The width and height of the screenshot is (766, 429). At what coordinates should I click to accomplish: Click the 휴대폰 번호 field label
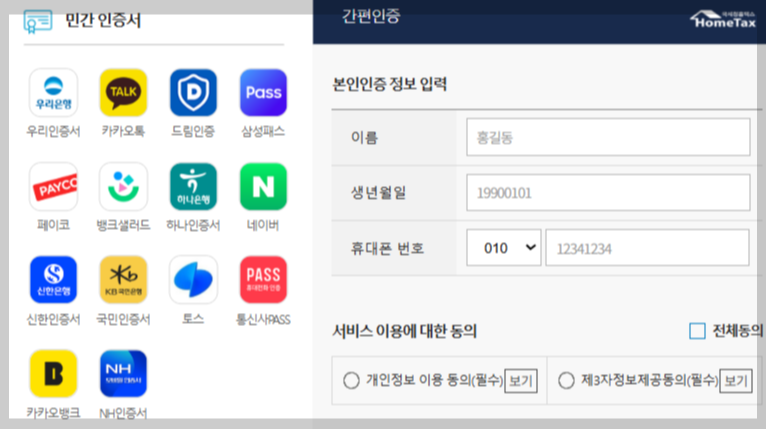coord(387,248)
